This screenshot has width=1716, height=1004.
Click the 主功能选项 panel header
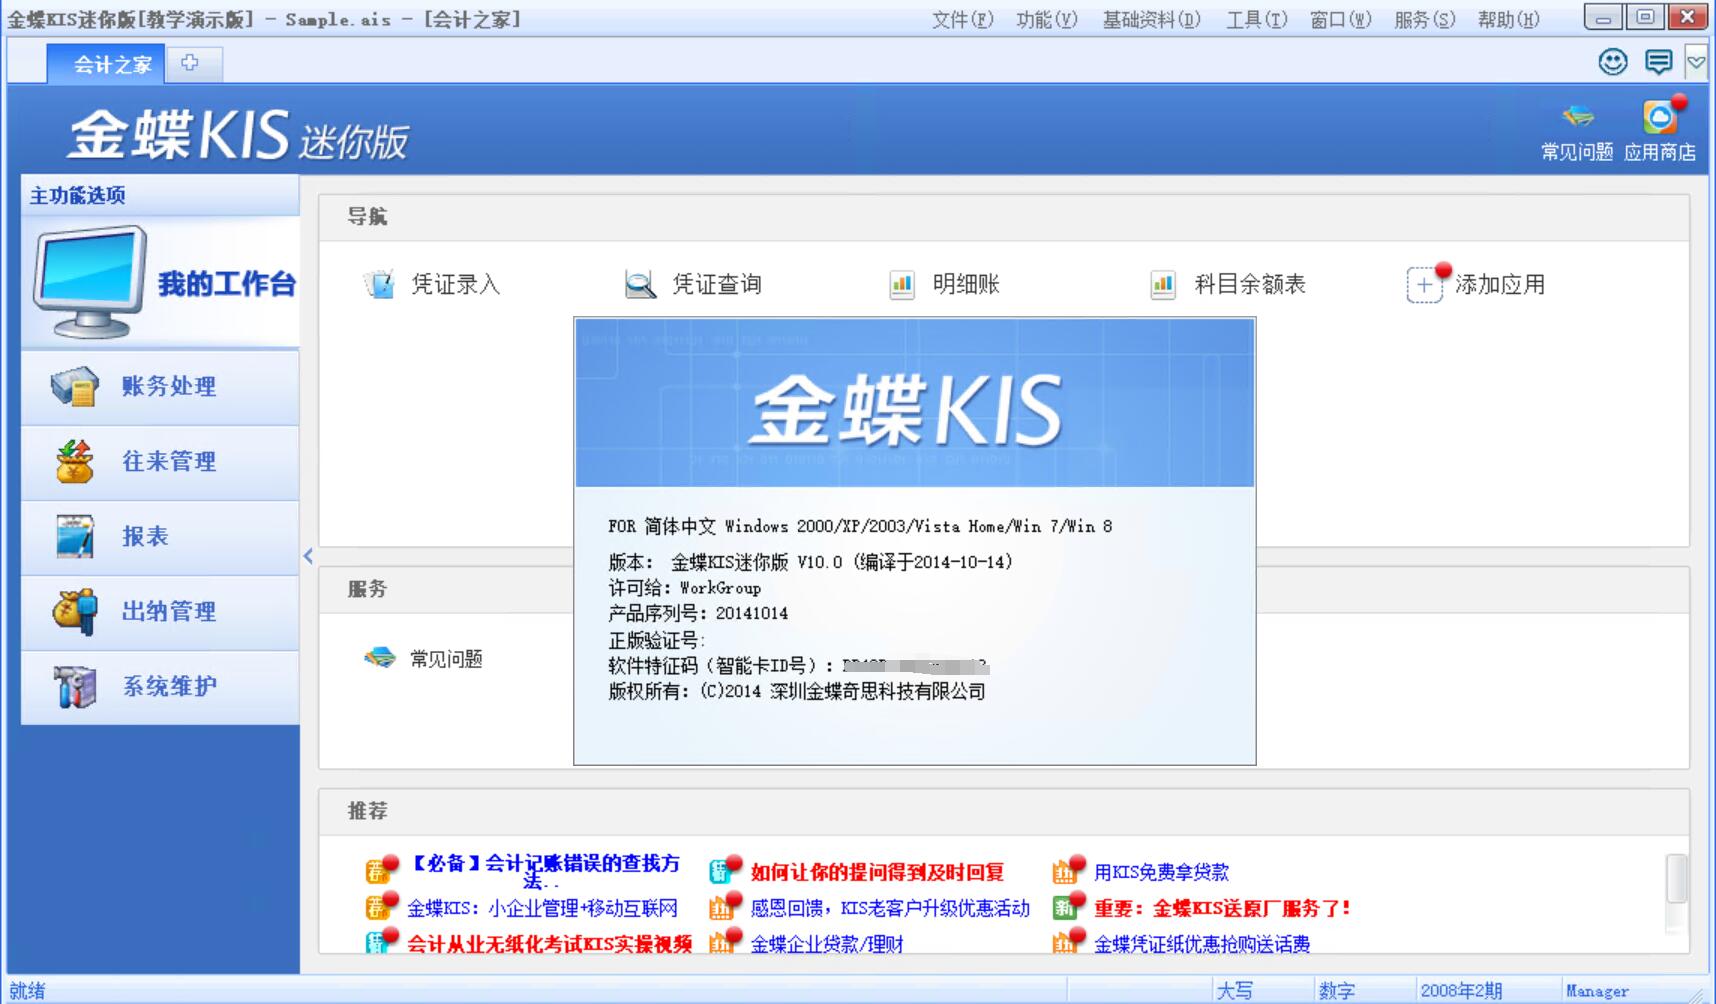[160, 195]
